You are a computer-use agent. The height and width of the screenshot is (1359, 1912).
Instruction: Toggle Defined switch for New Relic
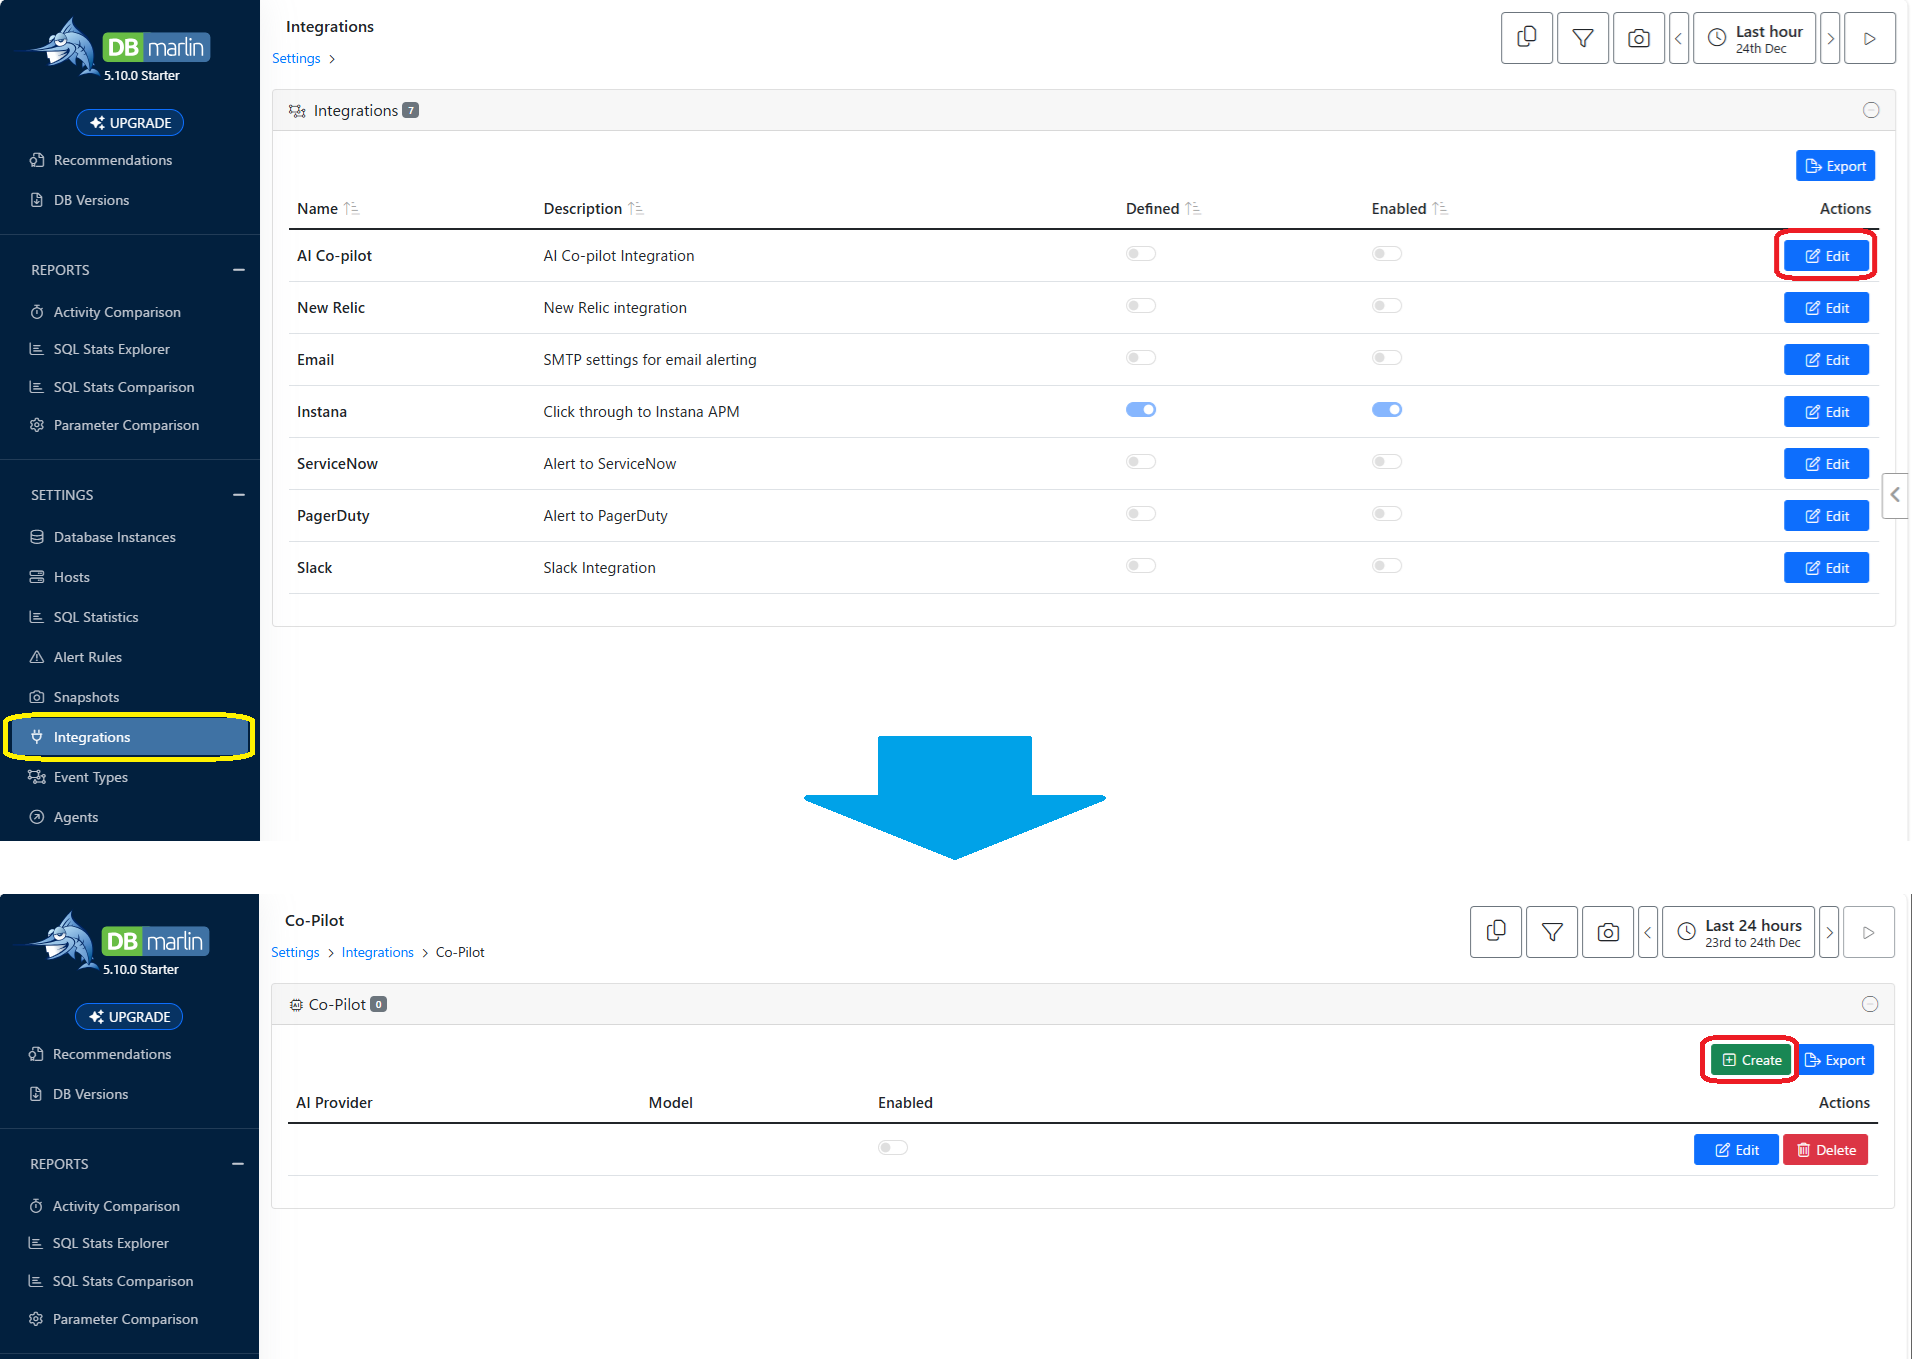pos(1140,306)
